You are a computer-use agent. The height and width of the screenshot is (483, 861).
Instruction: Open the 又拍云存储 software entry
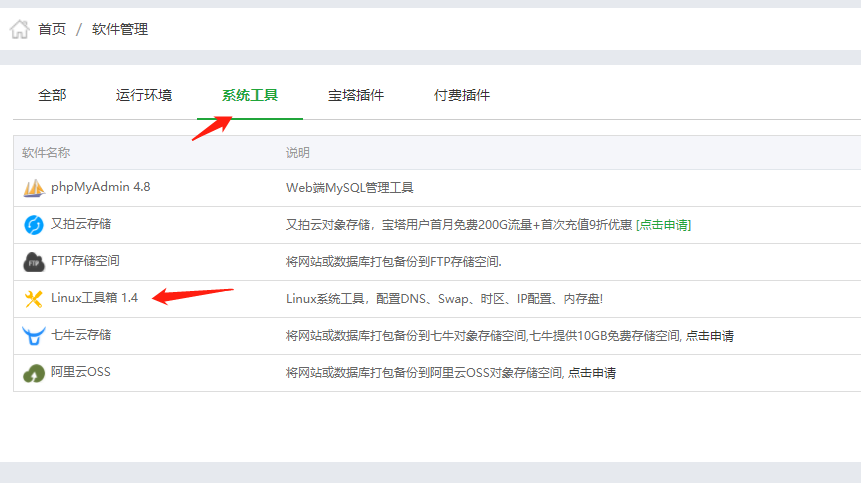click(81, 224)
